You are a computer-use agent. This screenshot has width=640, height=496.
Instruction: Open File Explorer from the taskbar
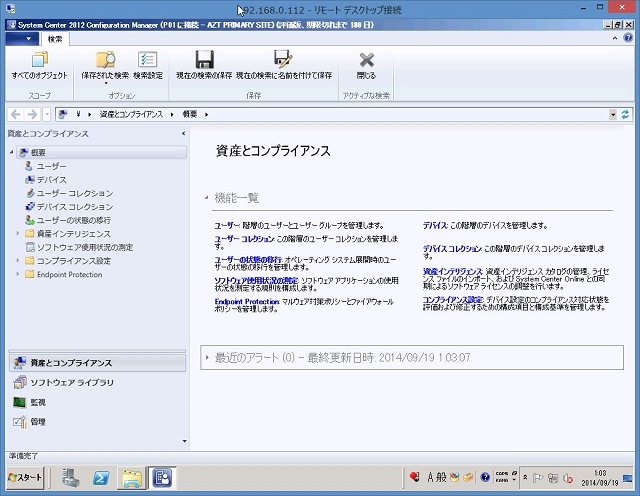pos(132,478)
